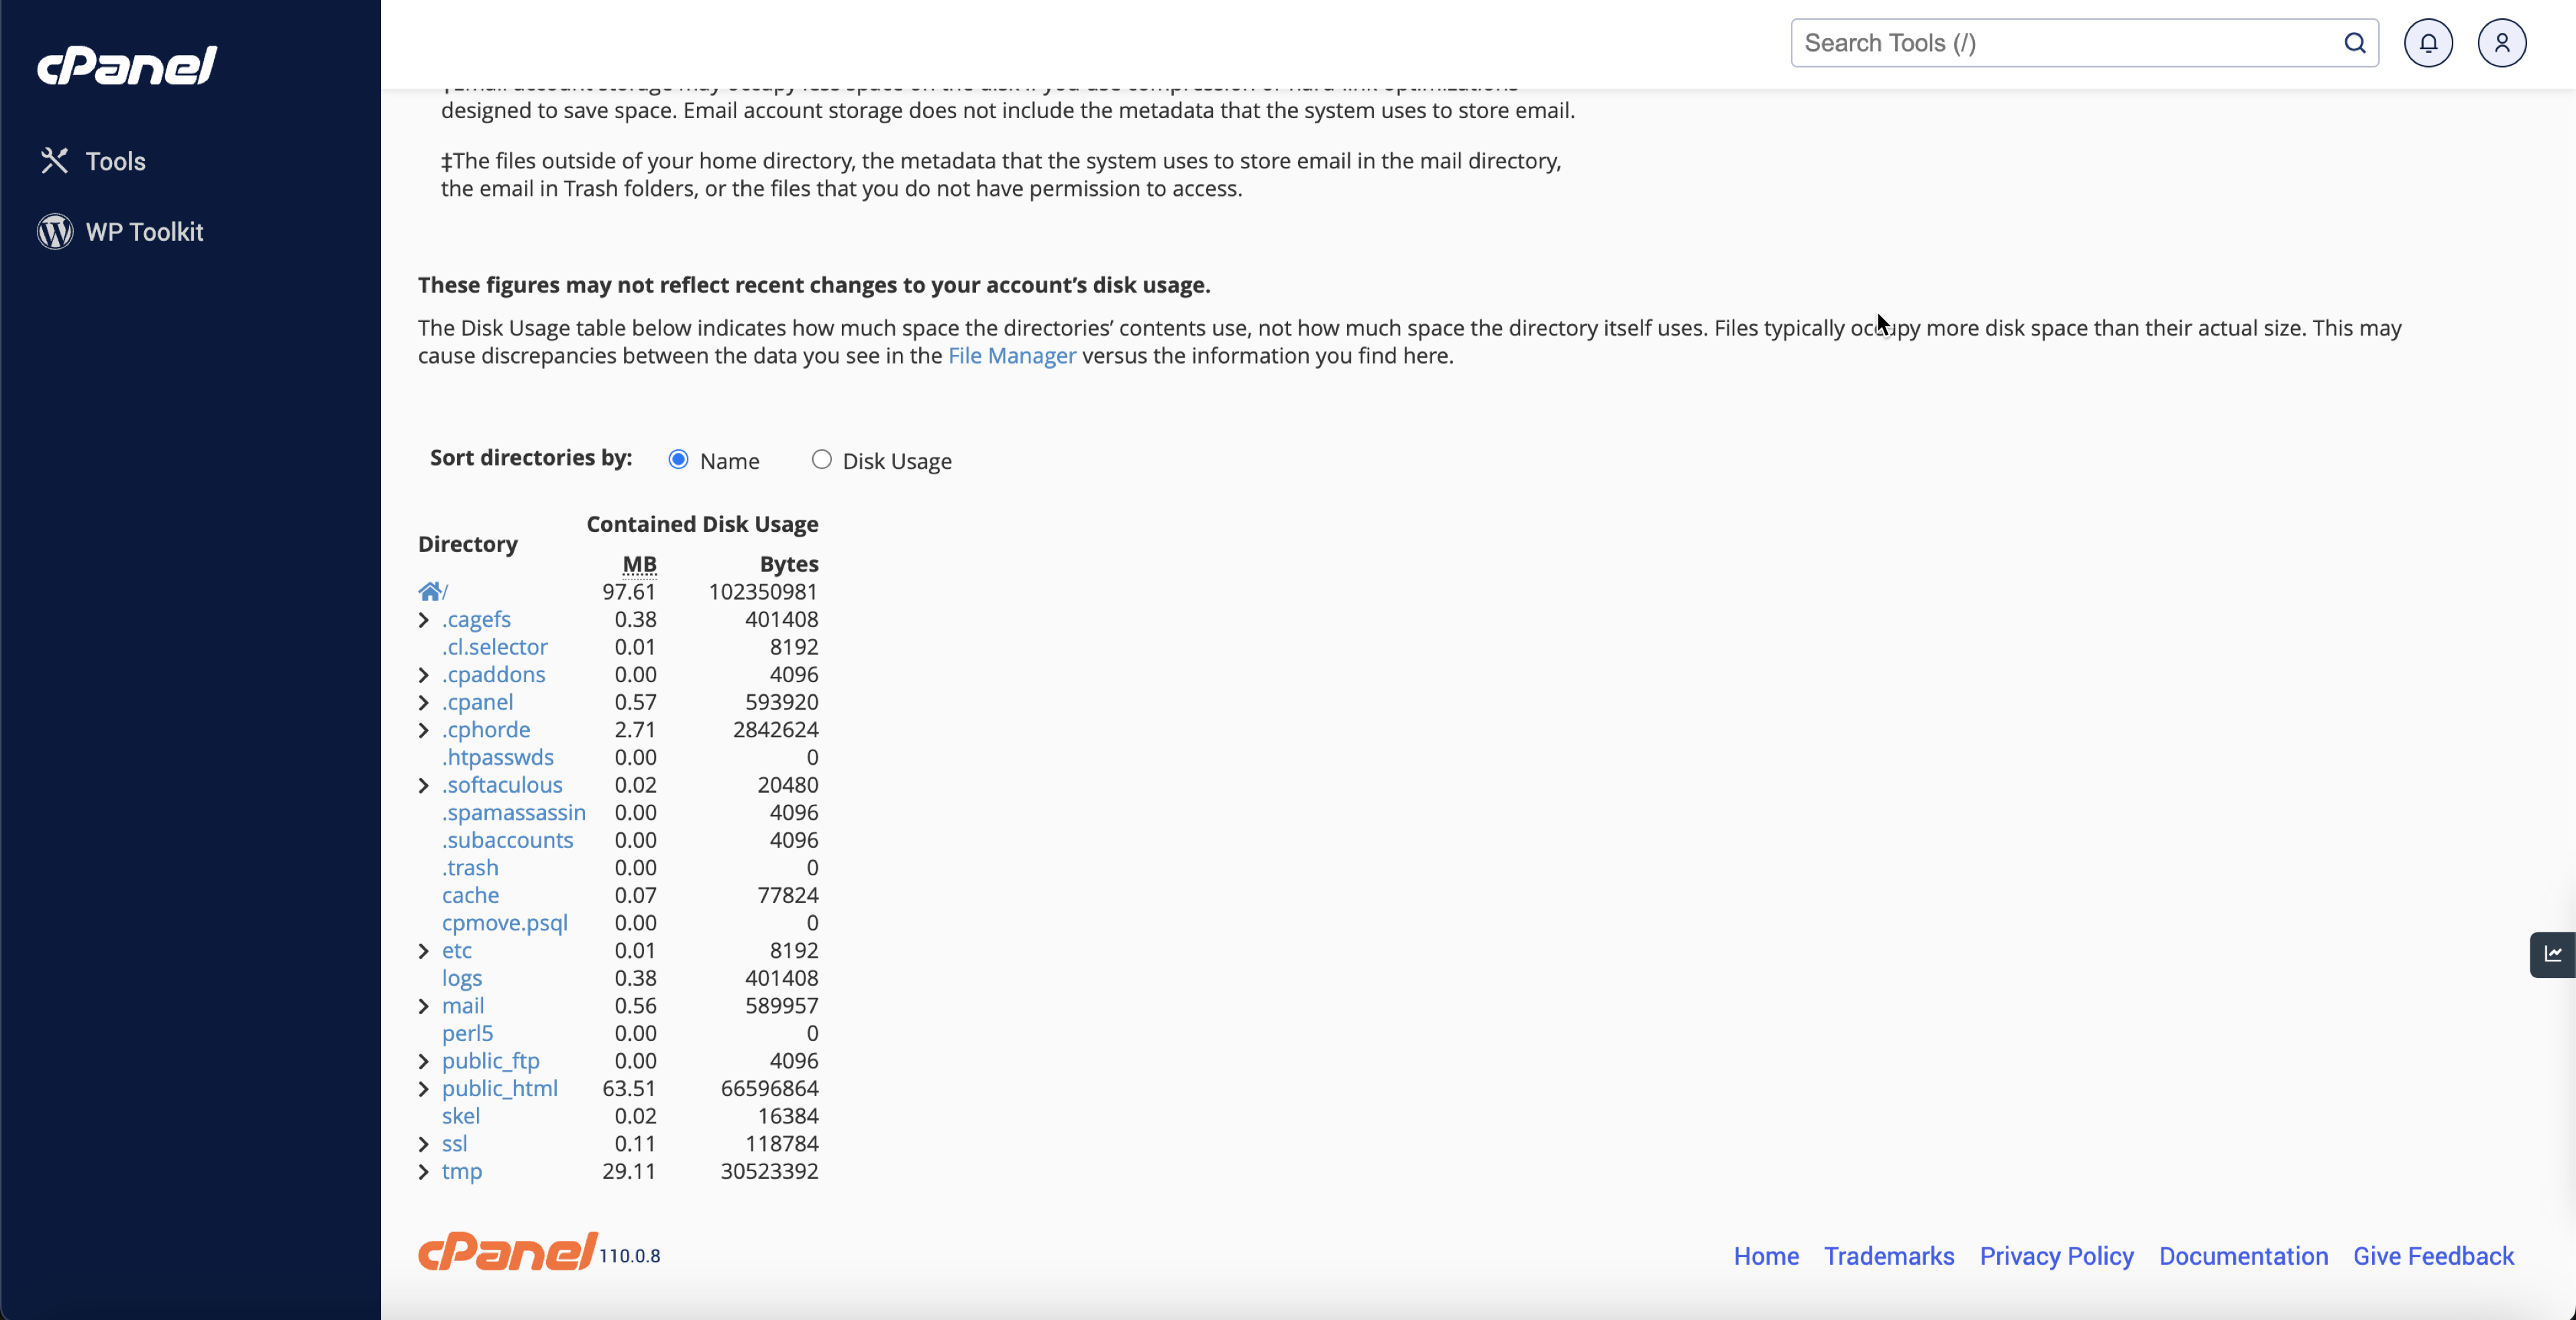This screenshot has width=2576, height=1320.
Task: Expand the mail directory
Action: click(x=424, y=1006)
